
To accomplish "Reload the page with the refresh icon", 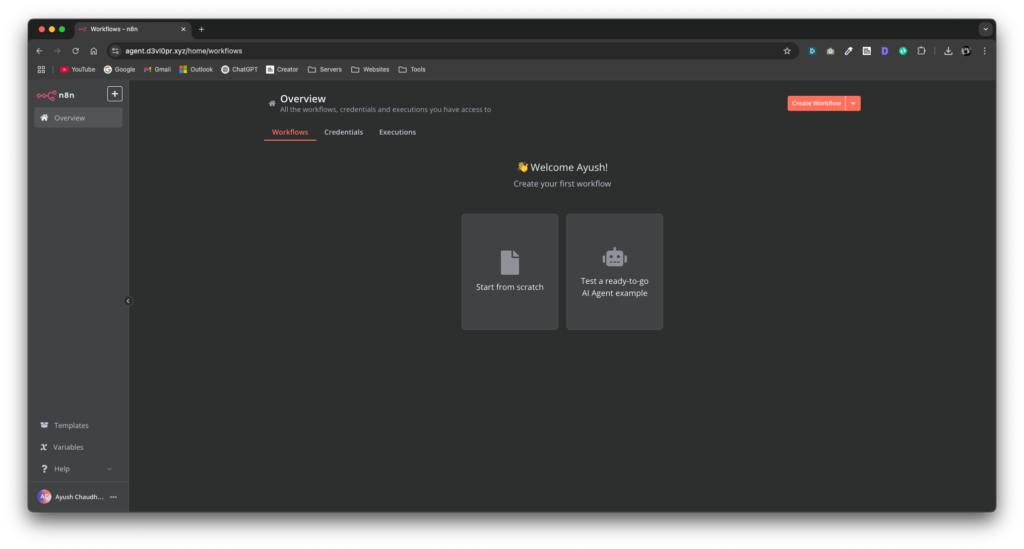I will (76, 51).
